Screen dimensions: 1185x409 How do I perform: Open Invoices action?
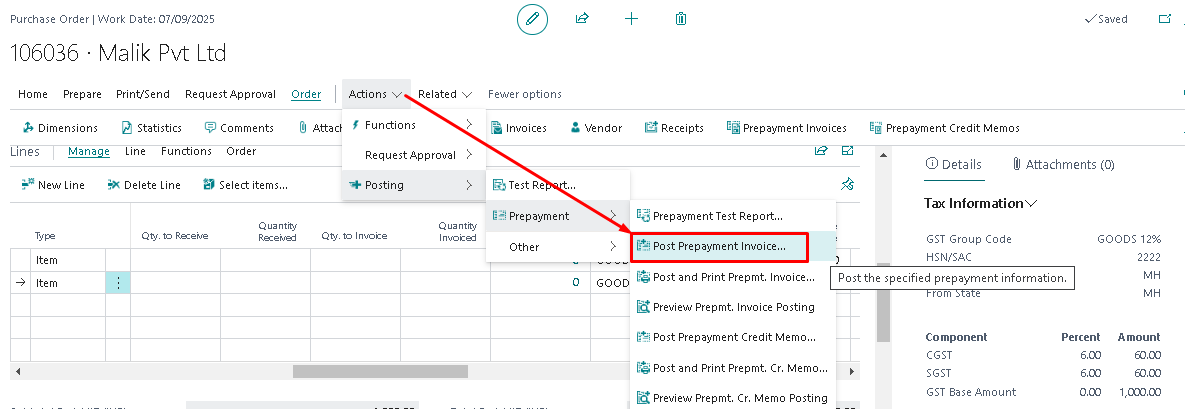click(x=518, y=128)
